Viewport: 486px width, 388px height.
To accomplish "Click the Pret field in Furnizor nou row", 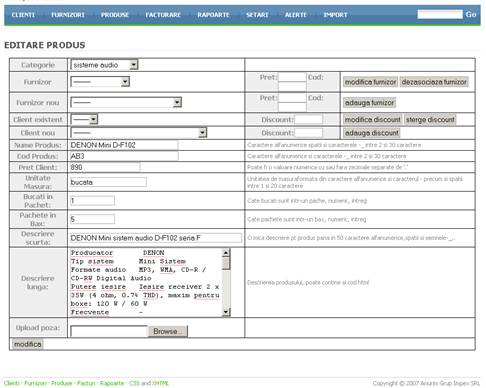I will click(292, 98).
